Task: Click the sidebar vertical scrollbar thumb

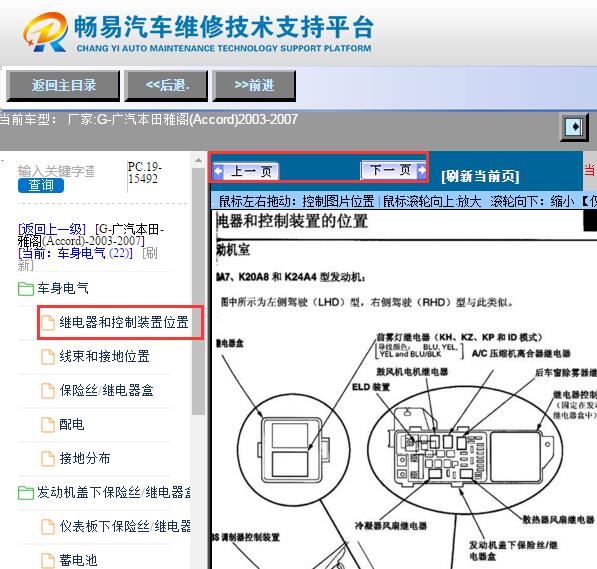Action: click(198, 291)
